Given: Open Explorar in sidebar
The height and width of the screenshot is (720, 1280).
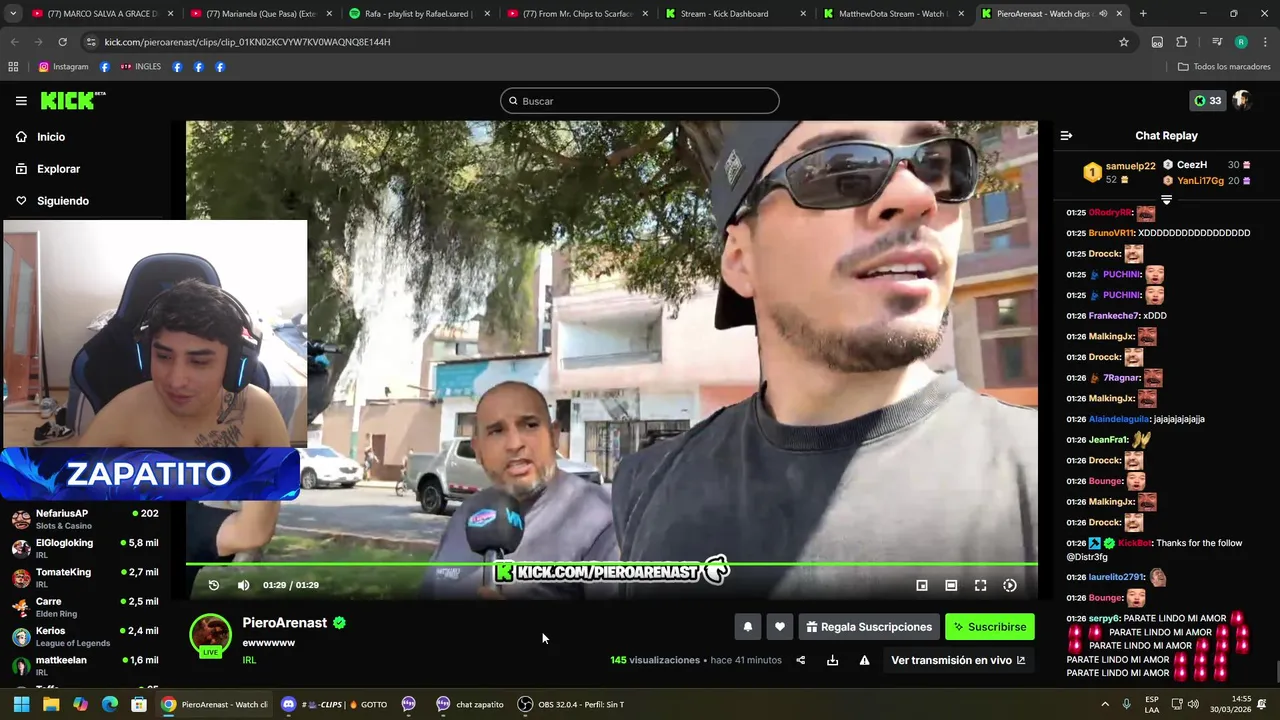Looking at the screenshot, I should point(58,169).
